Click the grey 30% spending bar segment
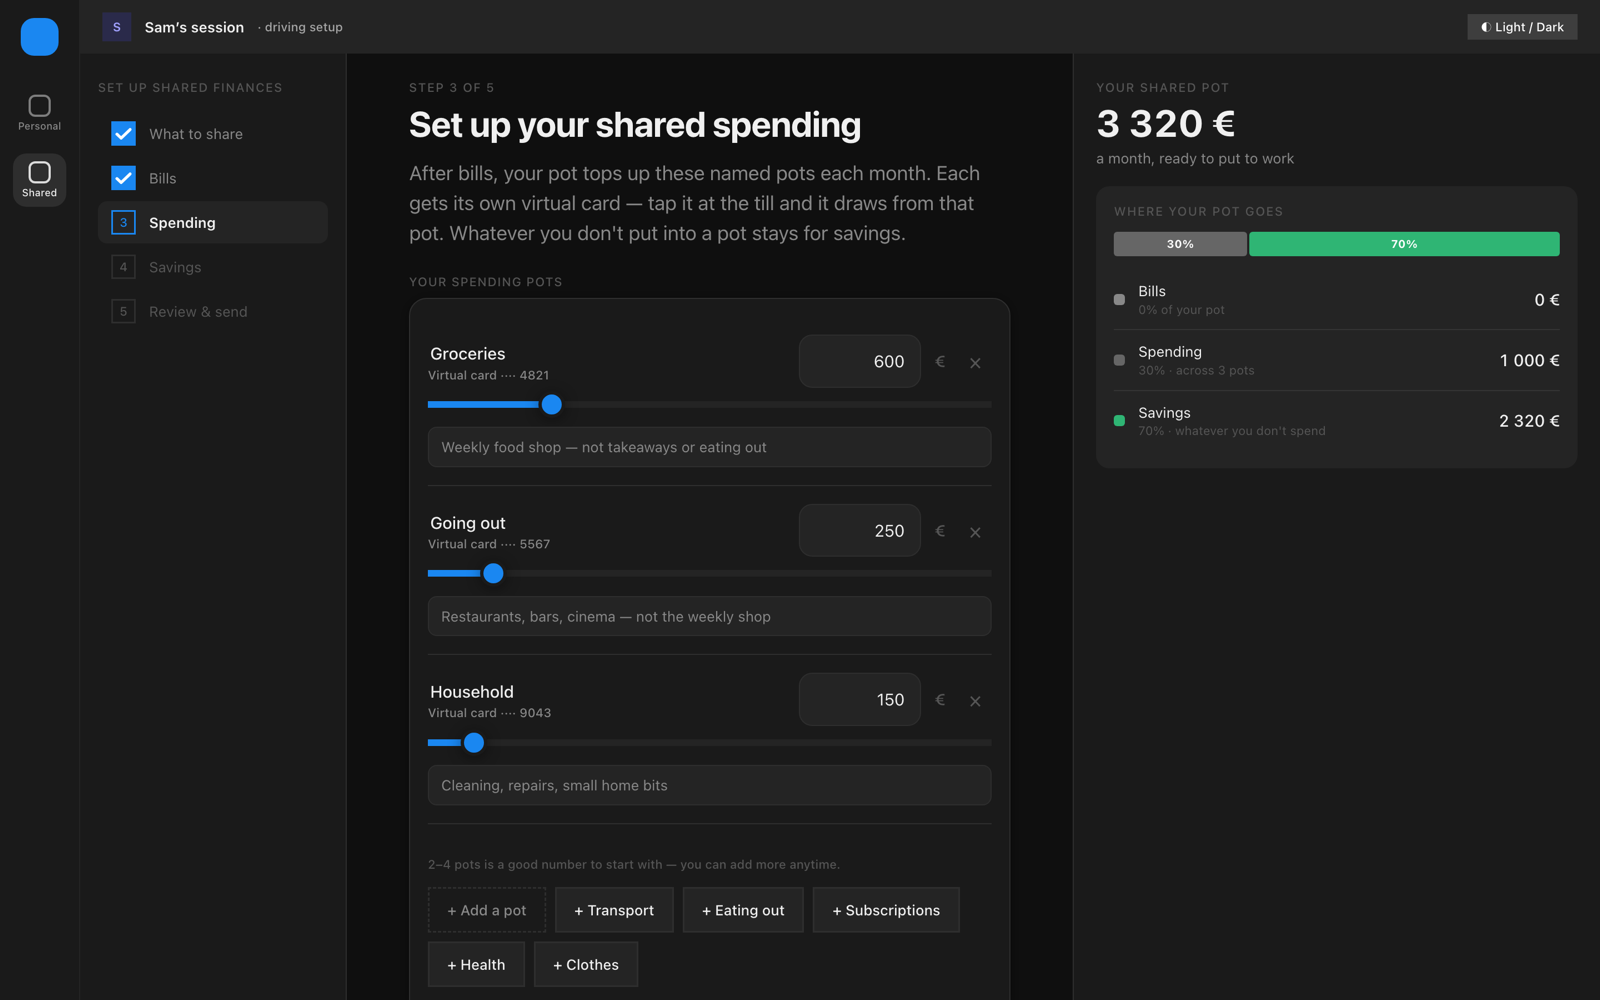 point(1180,244)
